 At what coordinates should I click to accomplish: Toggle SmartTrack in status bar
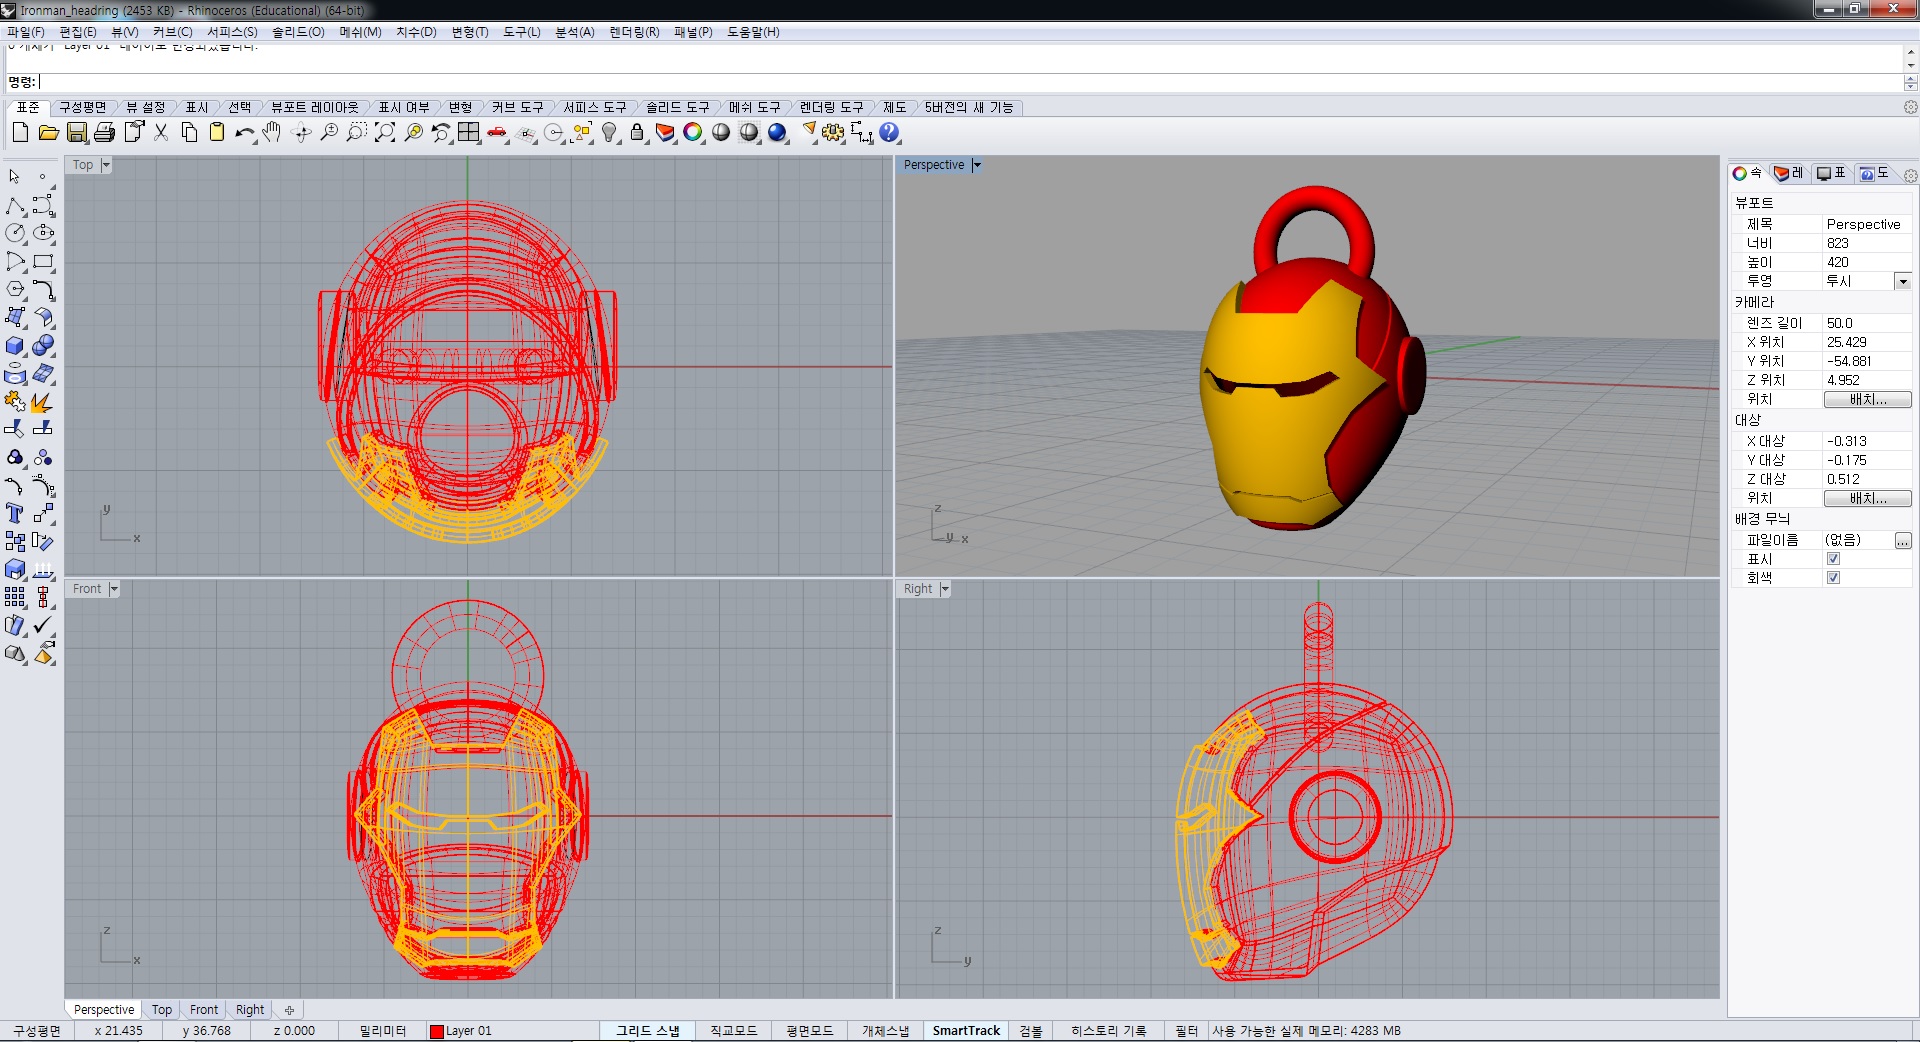[966, 1031]
